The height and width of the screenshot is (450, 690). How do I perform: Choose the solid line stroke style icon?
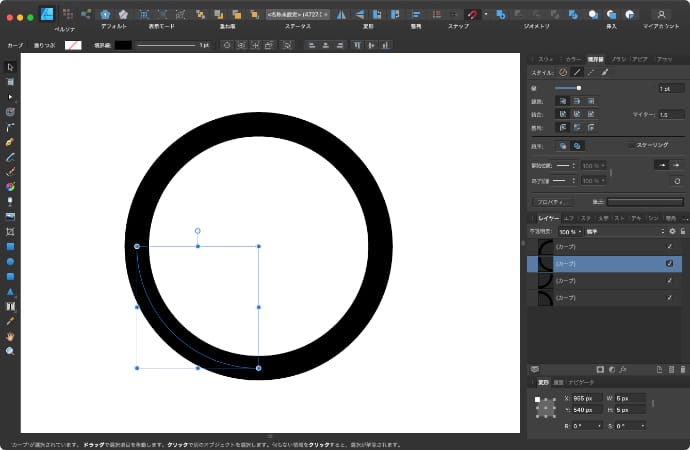click(577, 72)
